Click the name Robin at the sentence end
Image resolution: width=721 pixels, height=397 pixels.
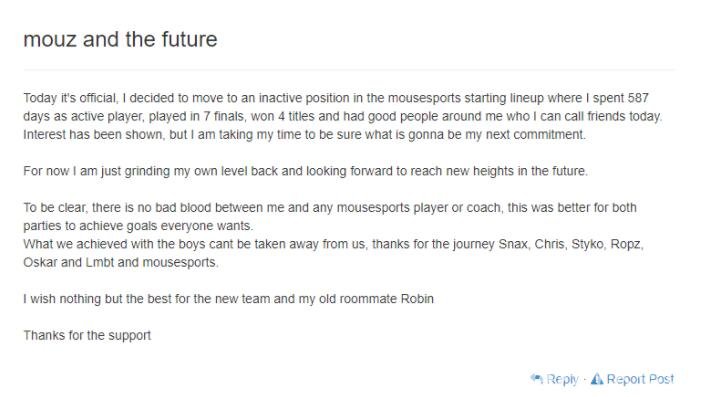417,299
